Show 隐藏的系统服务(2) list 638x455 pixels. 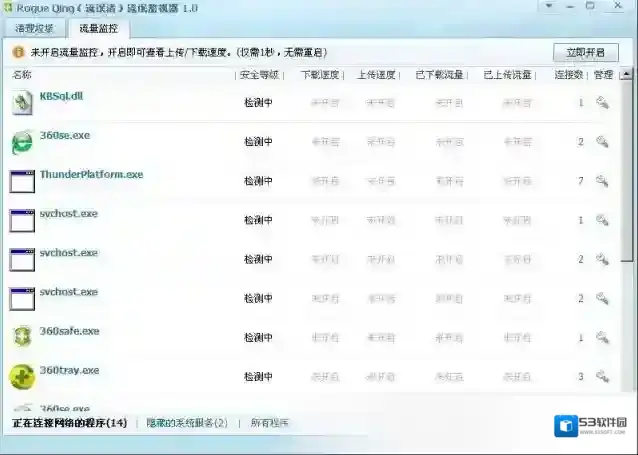click(188, 423)
